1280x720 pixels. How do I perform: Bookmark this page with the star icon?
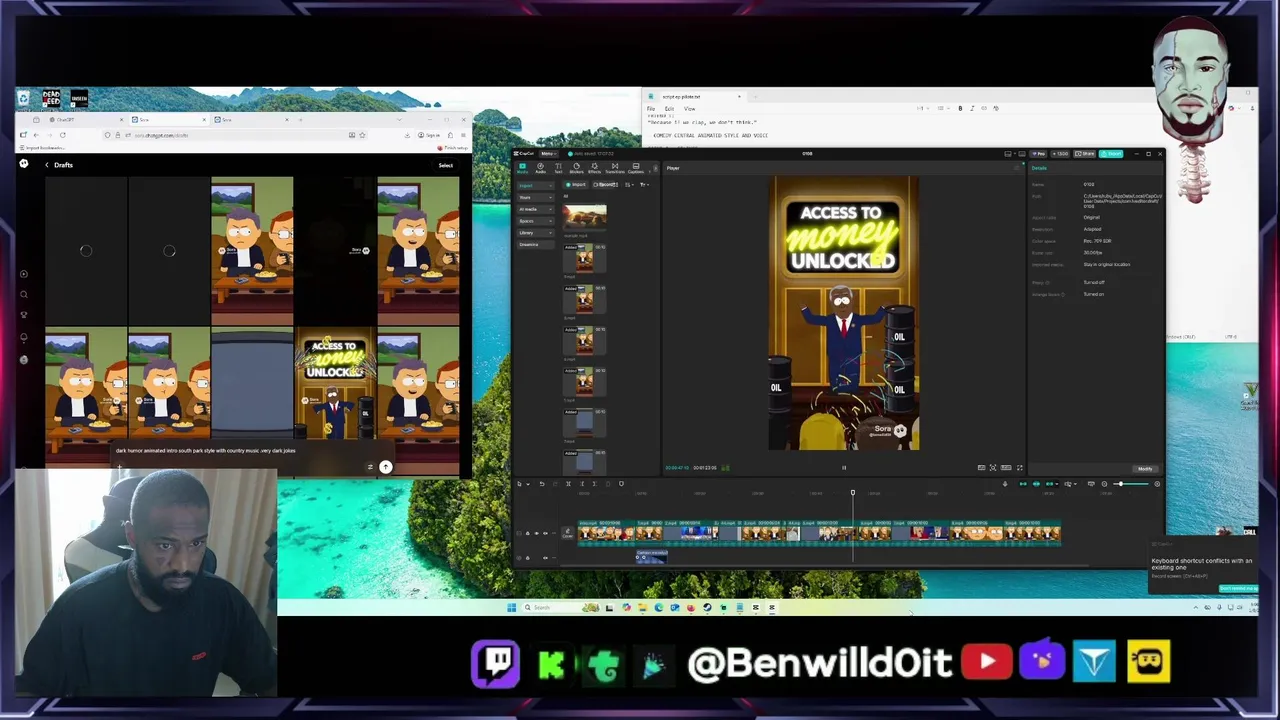[x=362, y=135]
